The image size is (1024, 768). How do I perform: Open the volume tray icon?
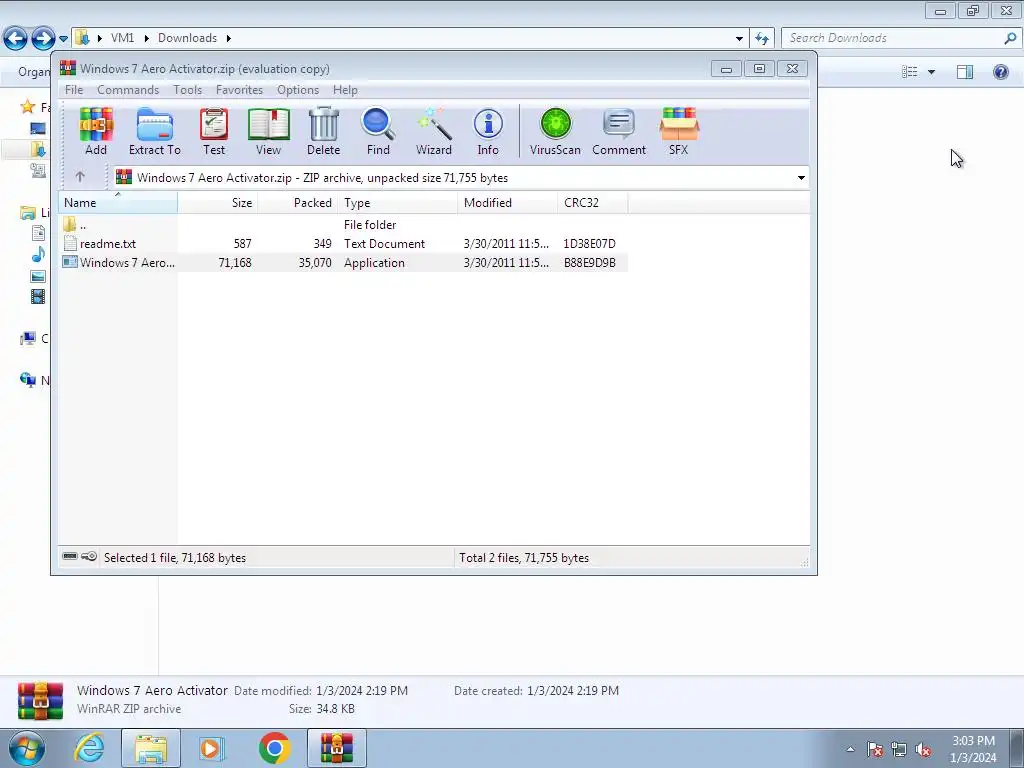tap(923, 750)
